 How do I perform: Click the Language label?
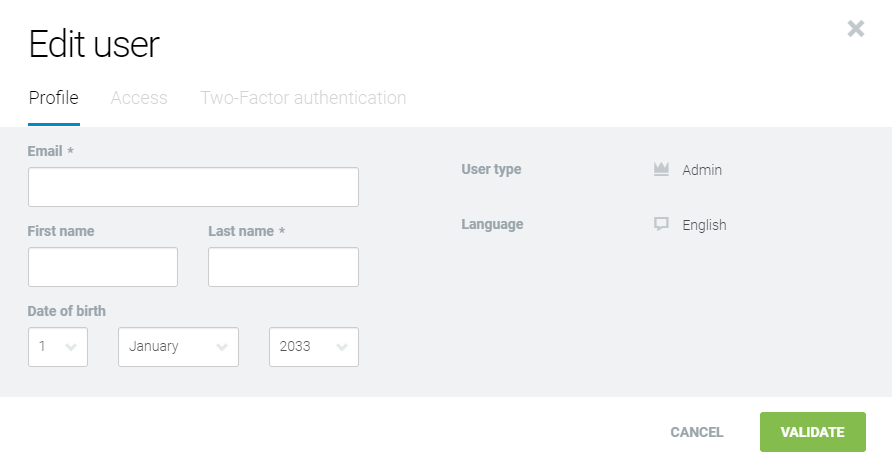click(492, 224)
